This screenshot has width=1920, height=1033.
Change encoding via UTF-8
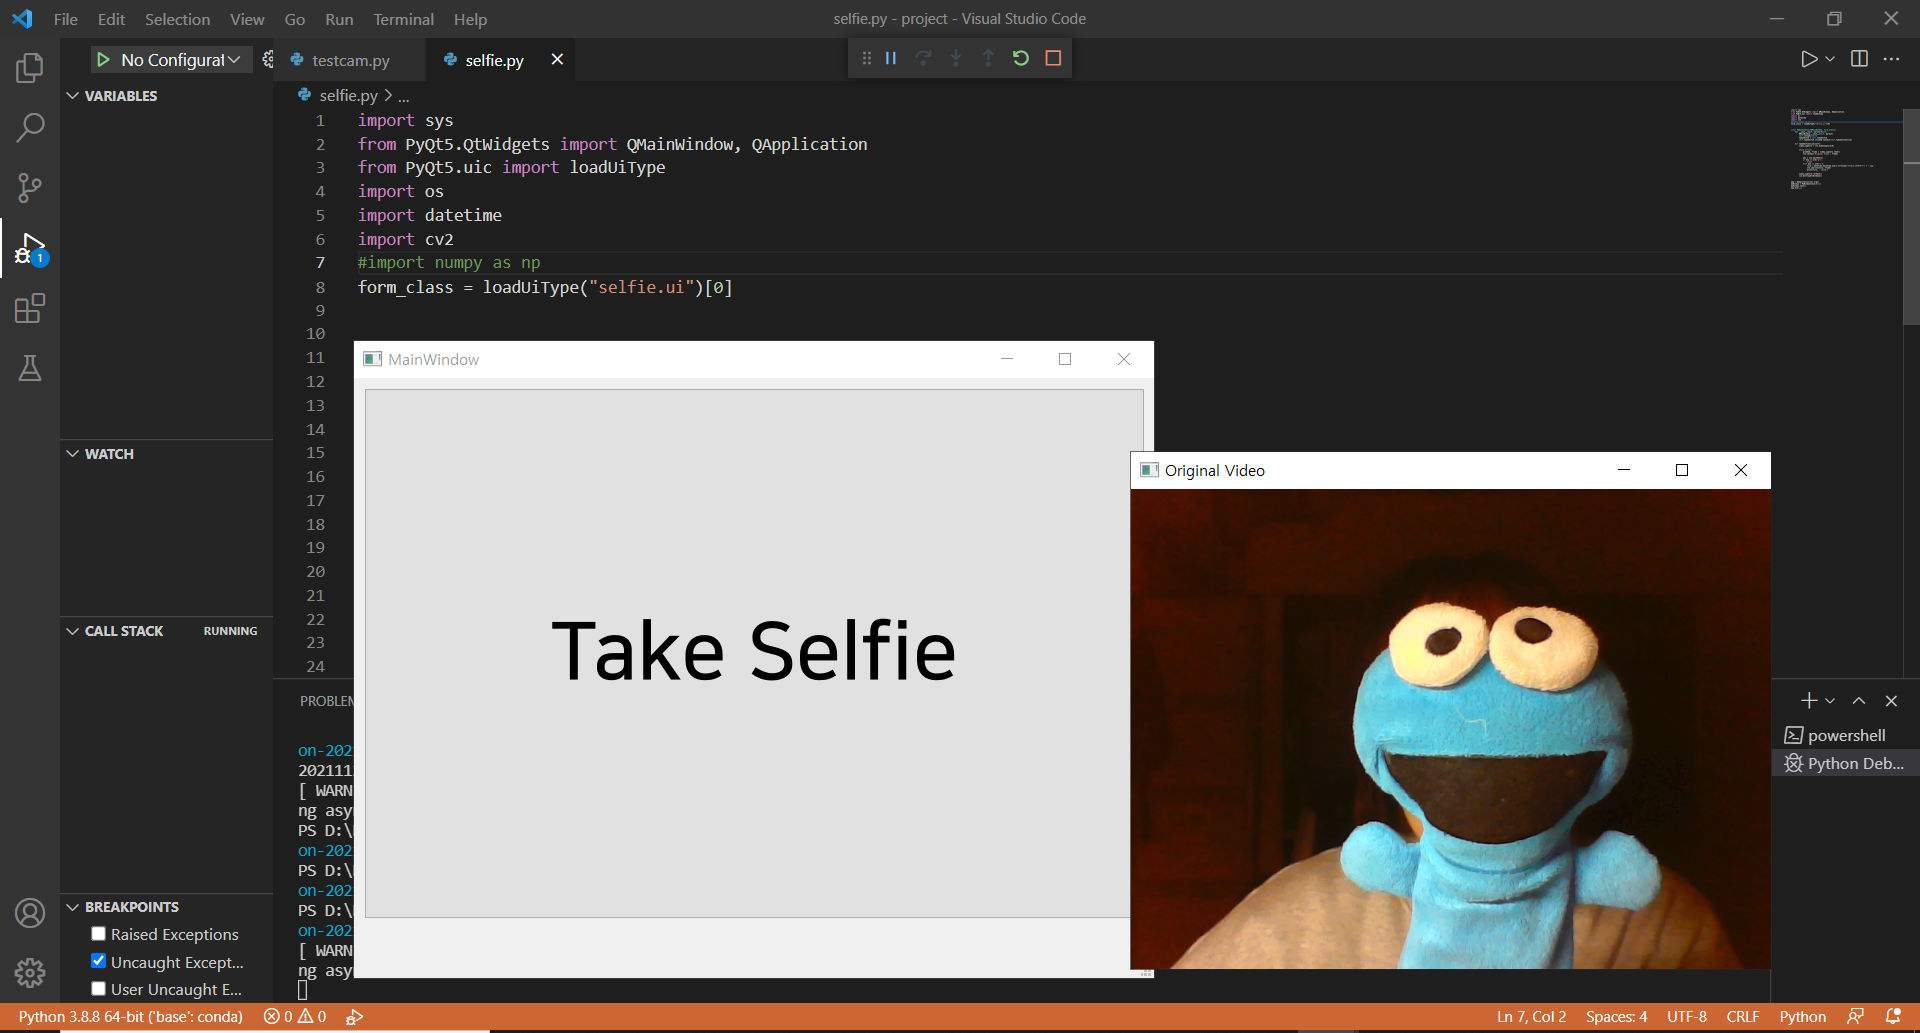pyautogui.click(x=1686, y=1016)
